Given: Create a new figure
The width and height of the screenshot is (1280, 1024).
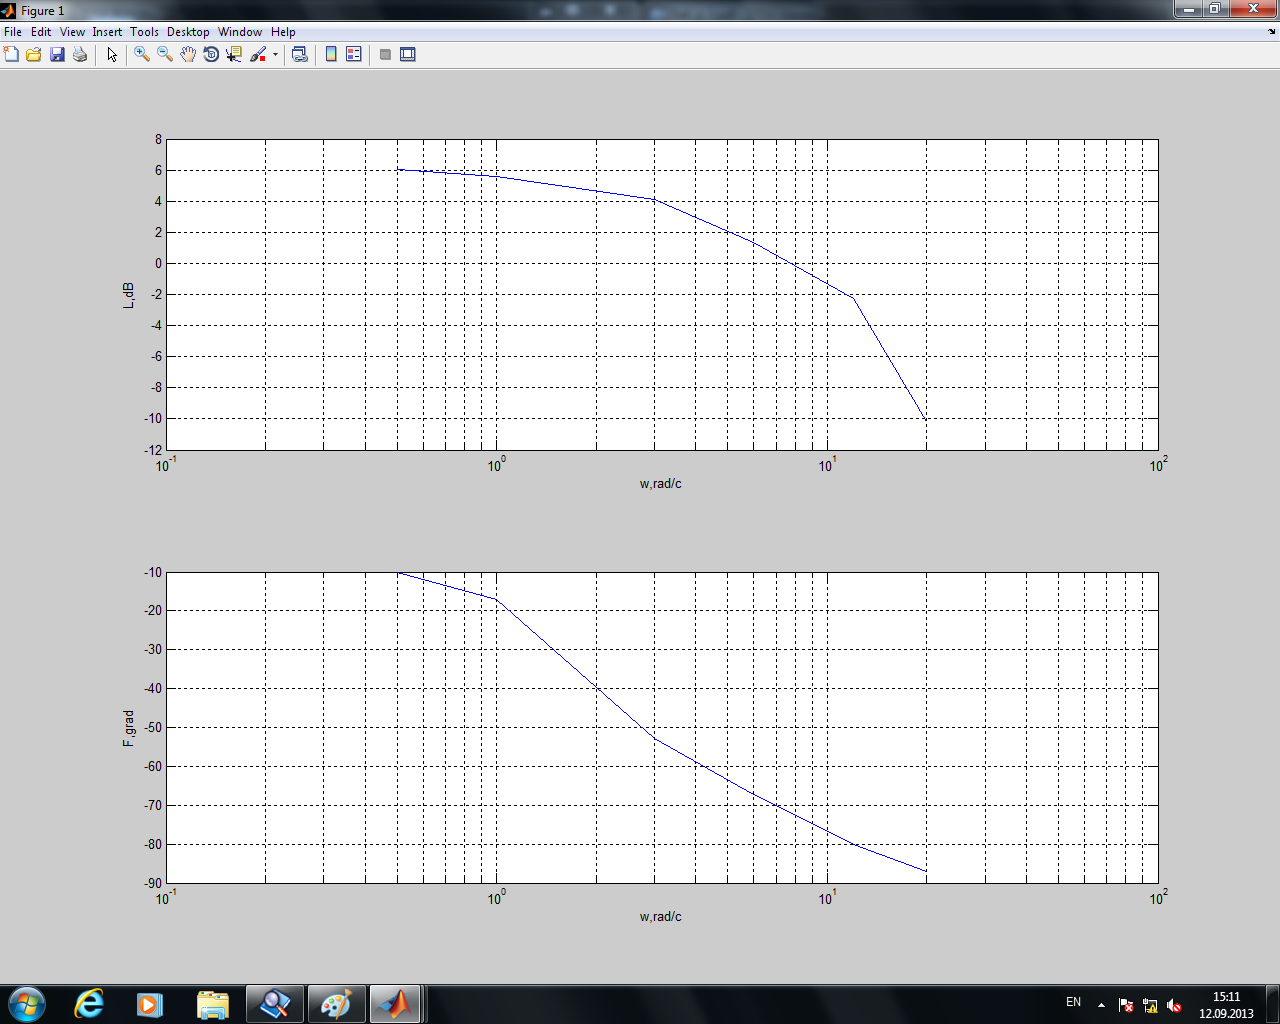Looking at the screenshot, I should click(x=11, y=54).
